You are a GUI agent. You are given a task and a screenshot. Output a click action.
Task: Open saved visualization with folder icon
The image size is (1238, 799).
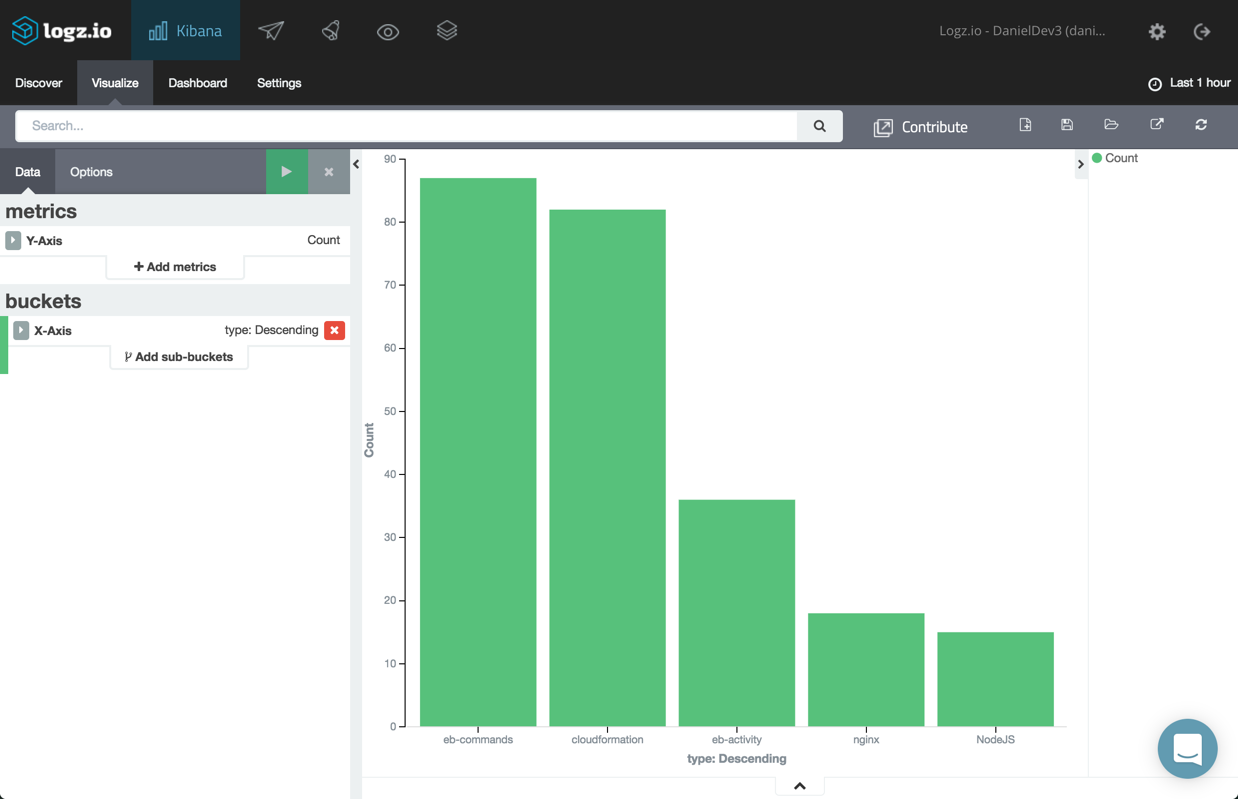pos(1111,125)
